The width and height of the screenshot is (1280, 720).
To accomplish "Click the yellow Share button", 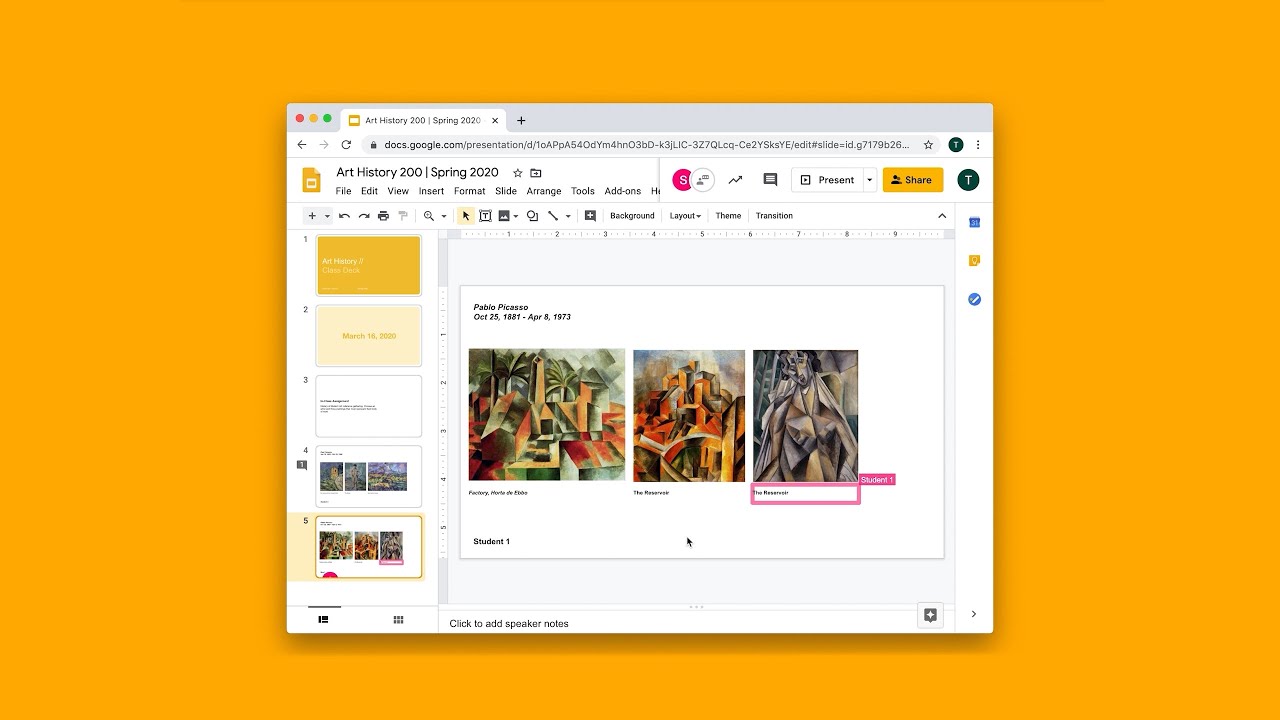I will (x=913, y=180).
